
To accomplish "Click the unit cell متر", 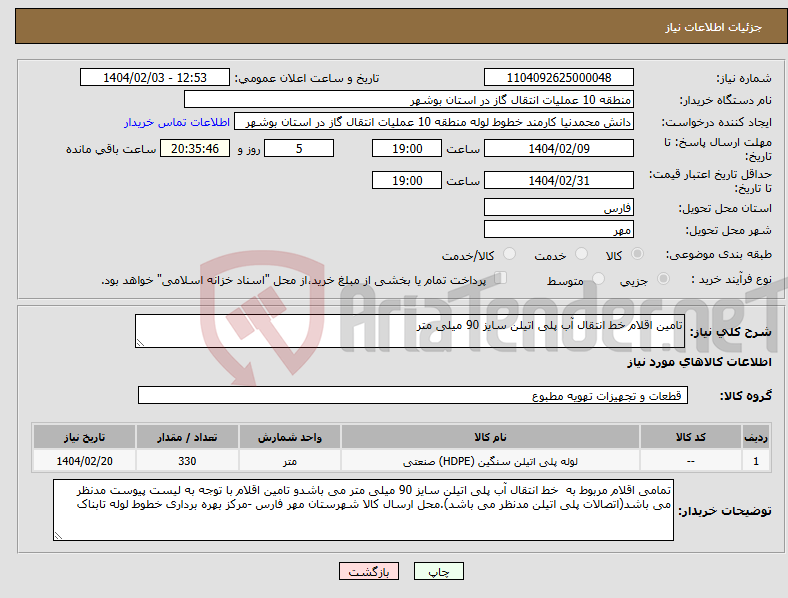I will click(x=290, y=461).
